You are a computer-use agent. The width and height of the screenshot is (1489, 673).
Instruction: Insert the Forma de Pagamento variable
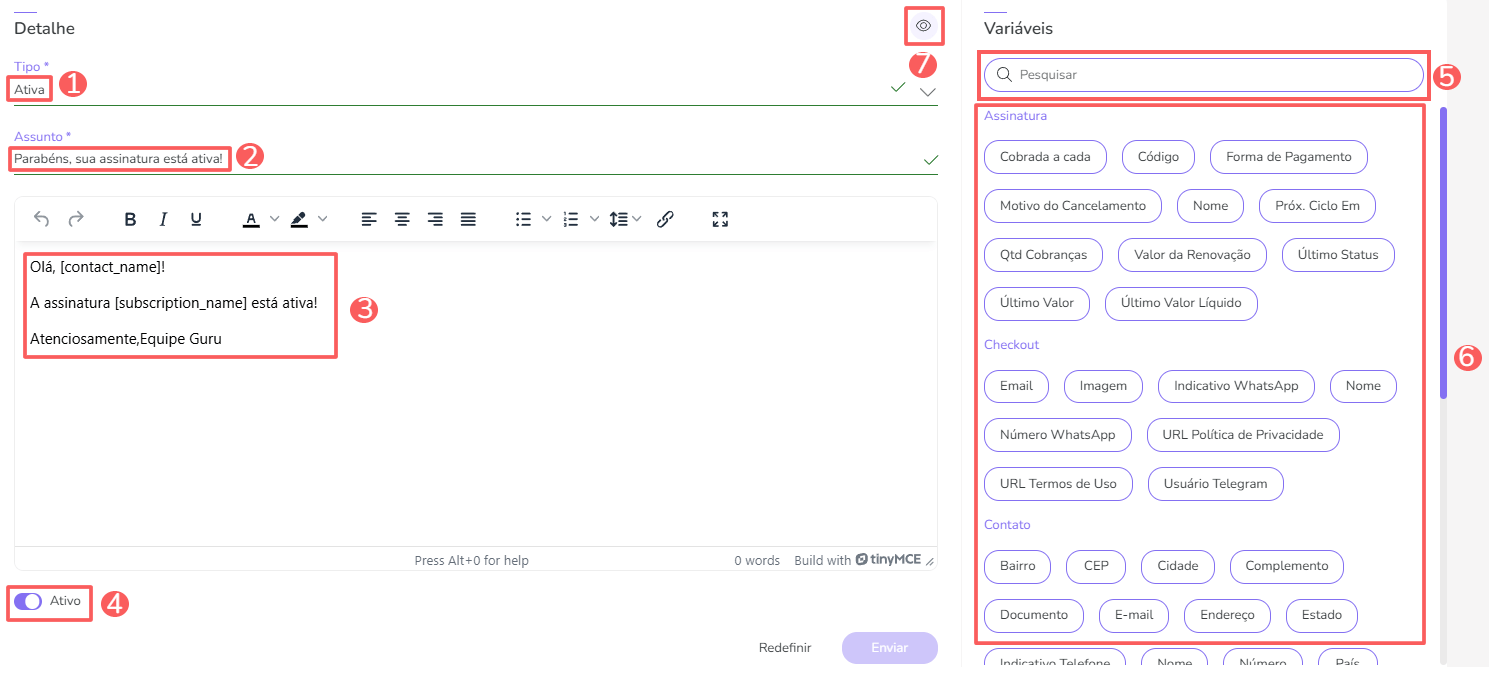click(1288, 157)
